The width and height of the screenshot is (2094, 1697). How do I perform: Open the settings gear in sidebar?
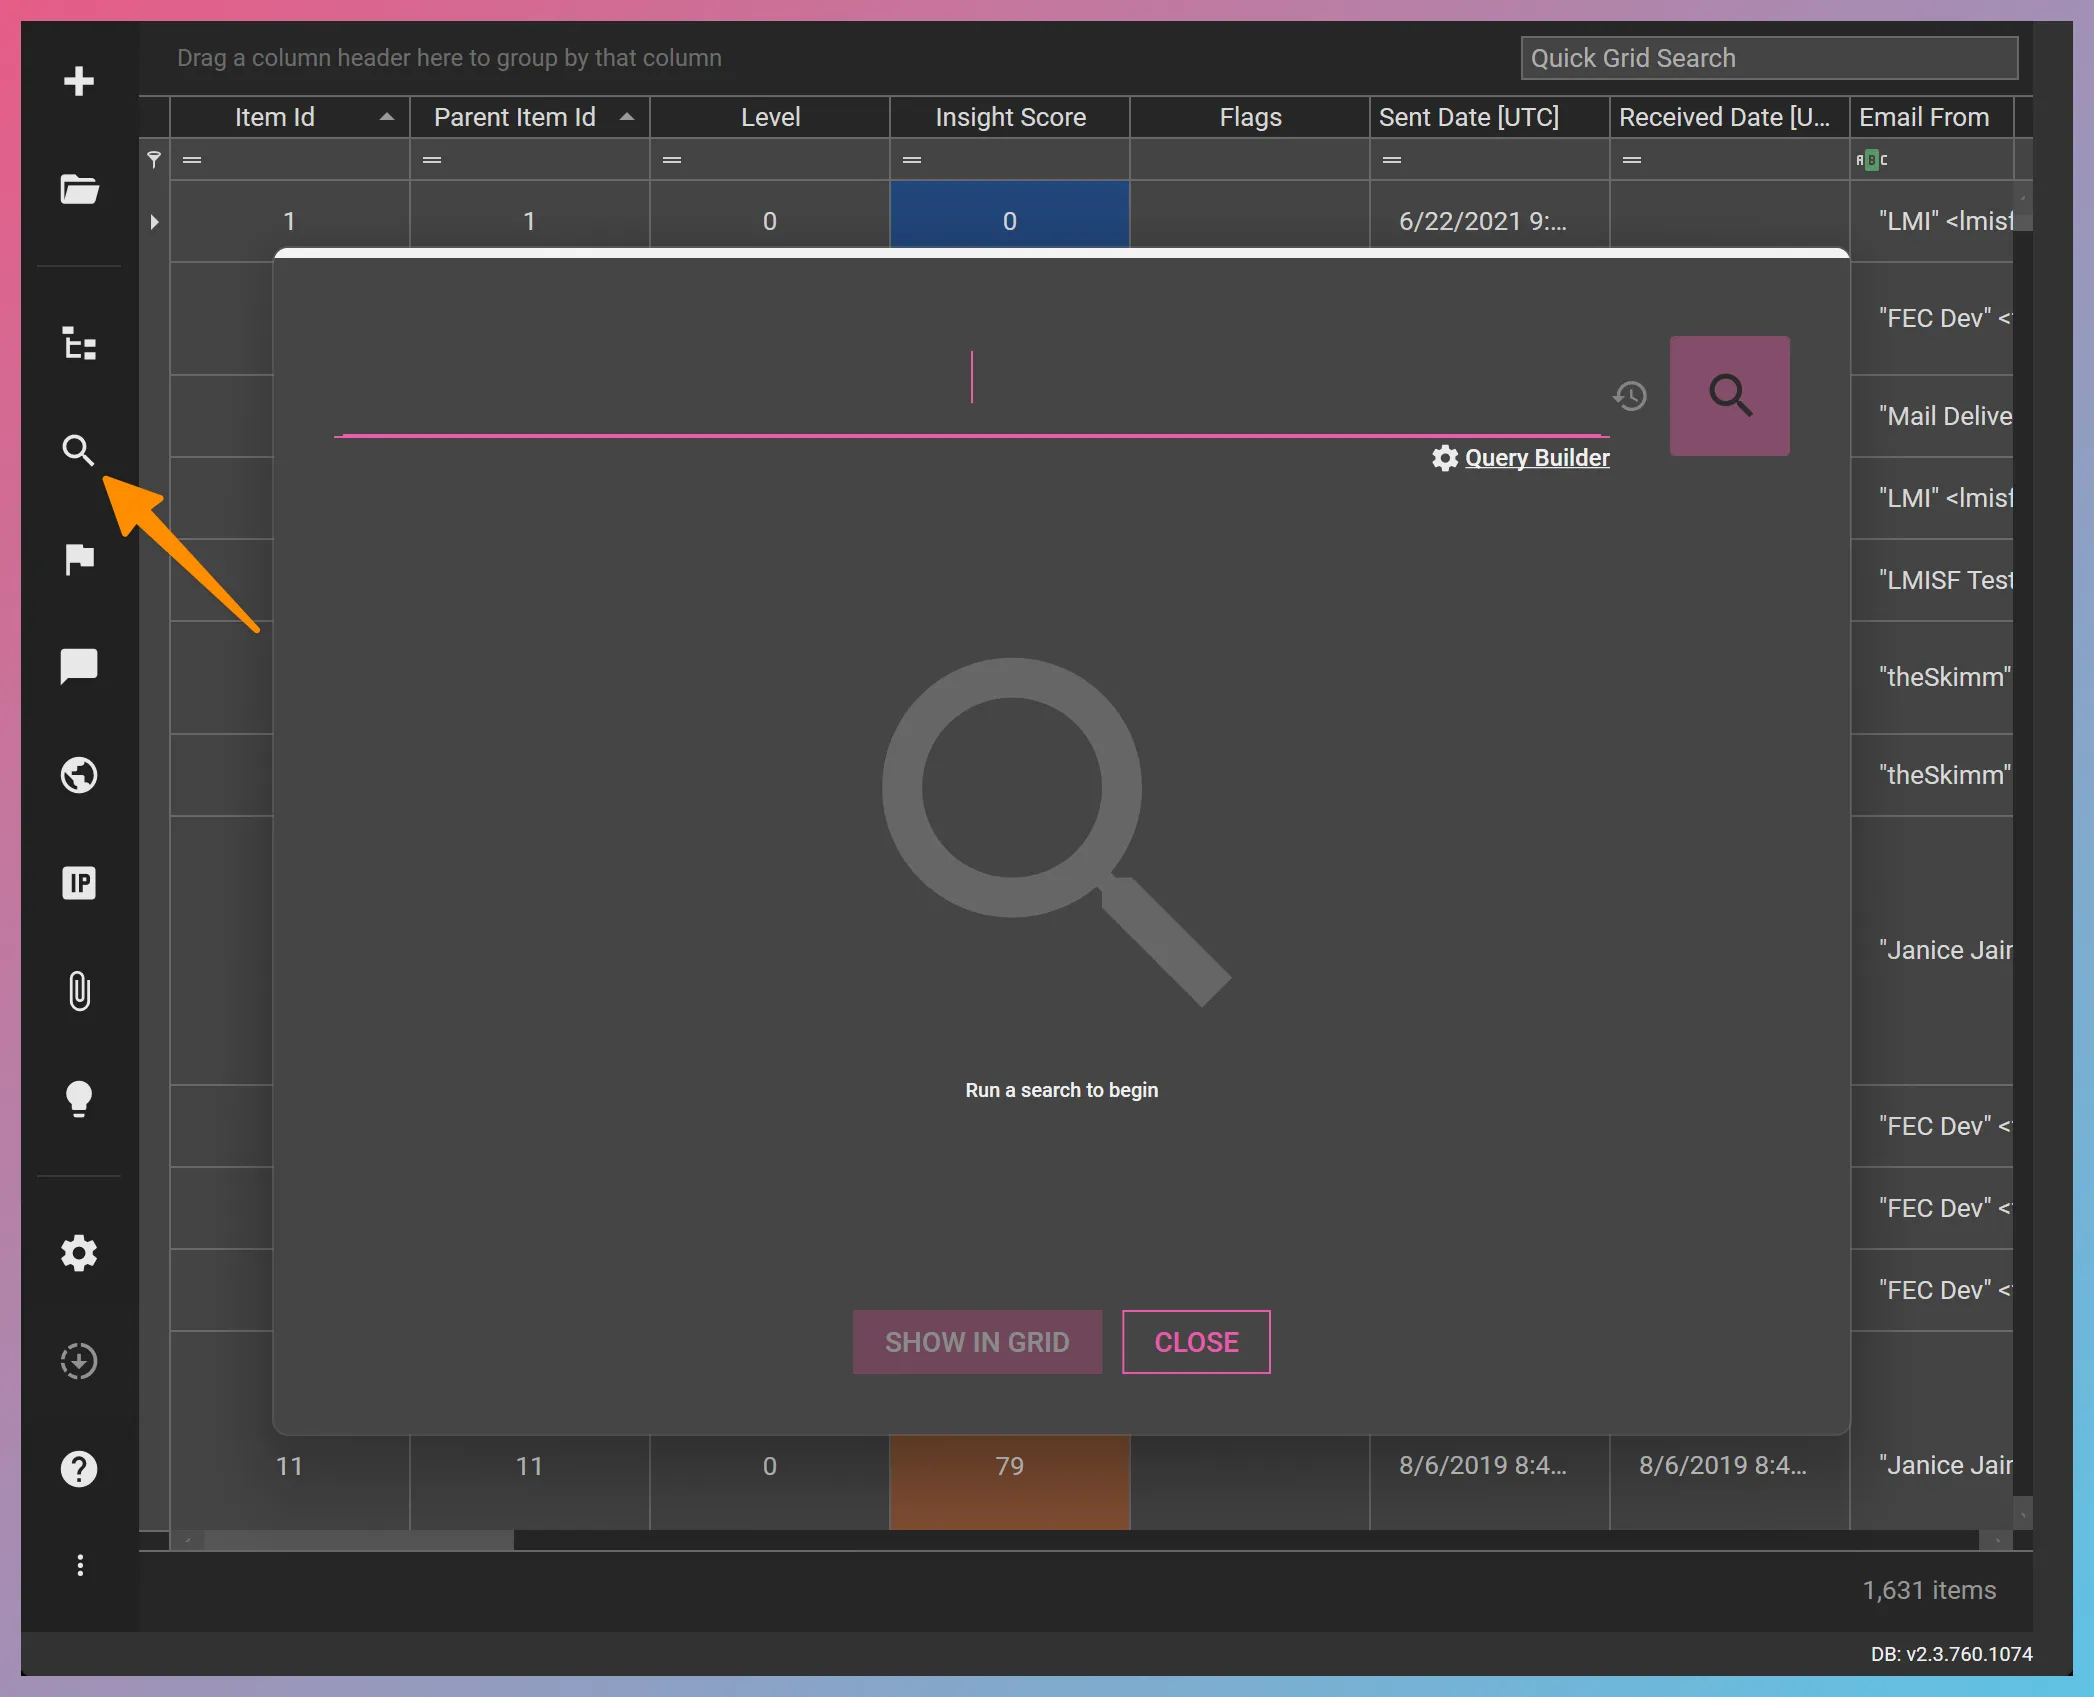tap(79, 1253)
